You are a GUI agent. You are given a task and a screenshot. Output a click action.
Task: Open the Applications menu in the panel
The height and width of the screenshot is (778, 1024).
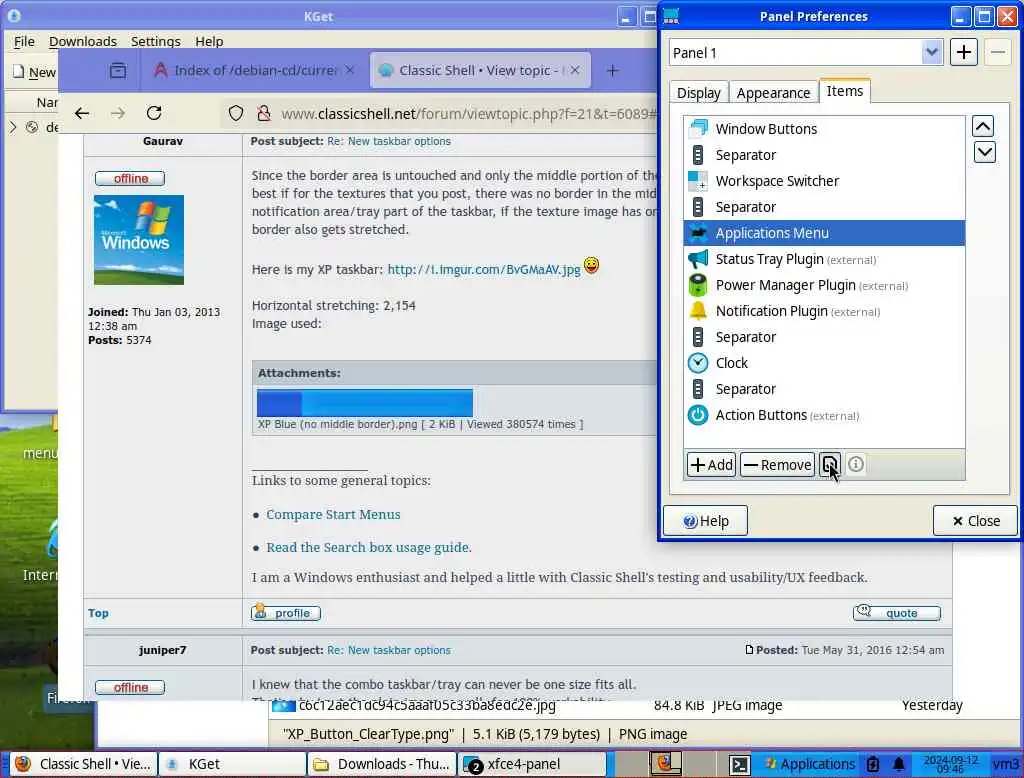pos(809,764)
